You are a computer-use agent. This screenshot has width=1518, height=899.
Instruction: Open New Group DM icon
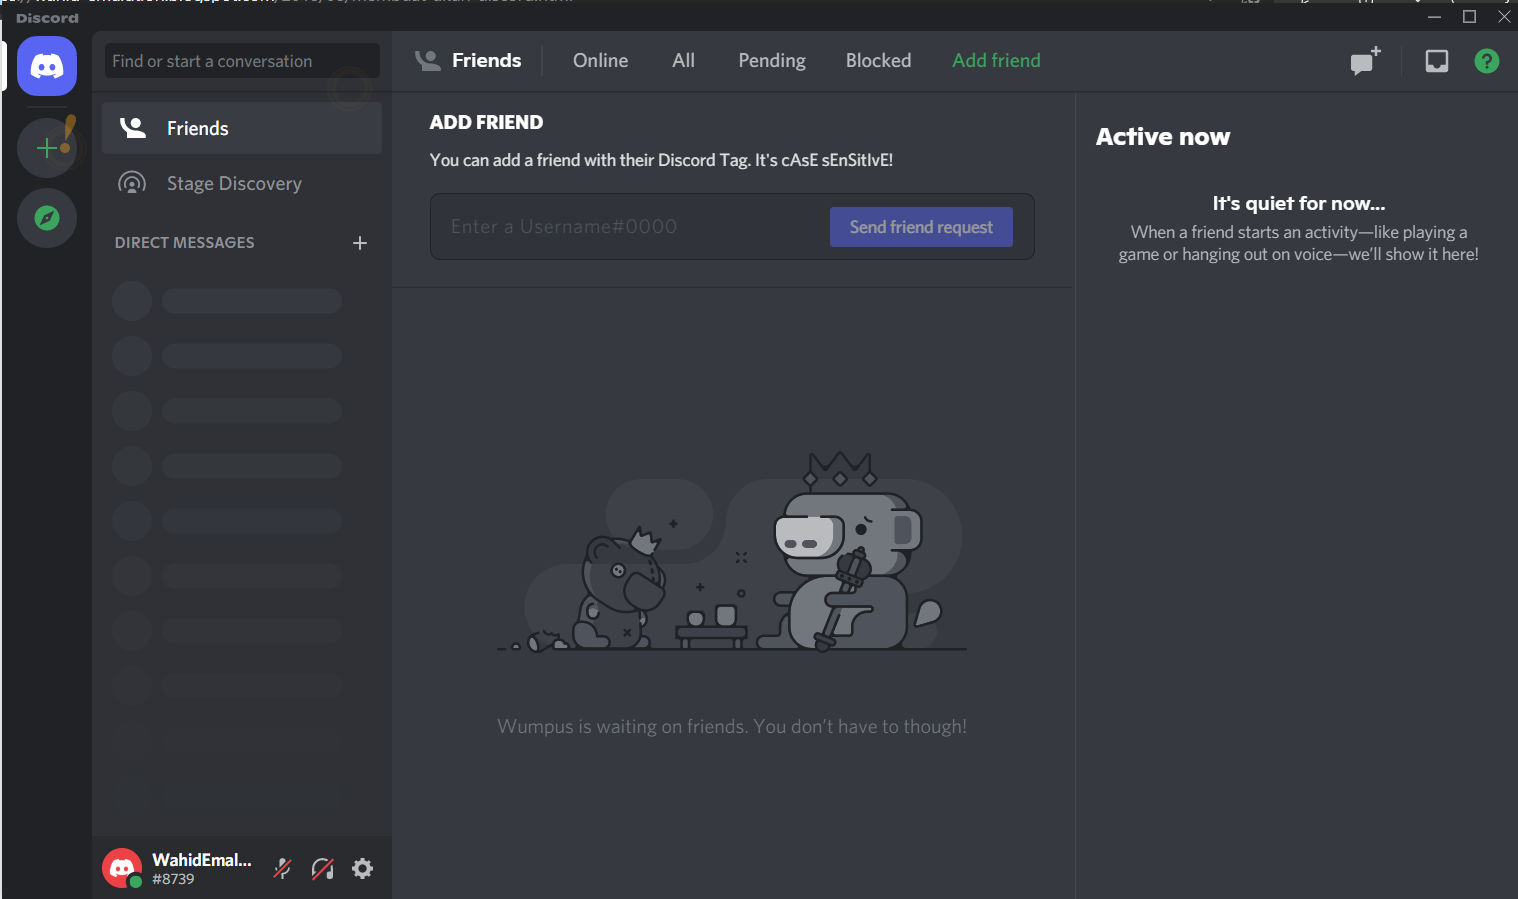1364,61
